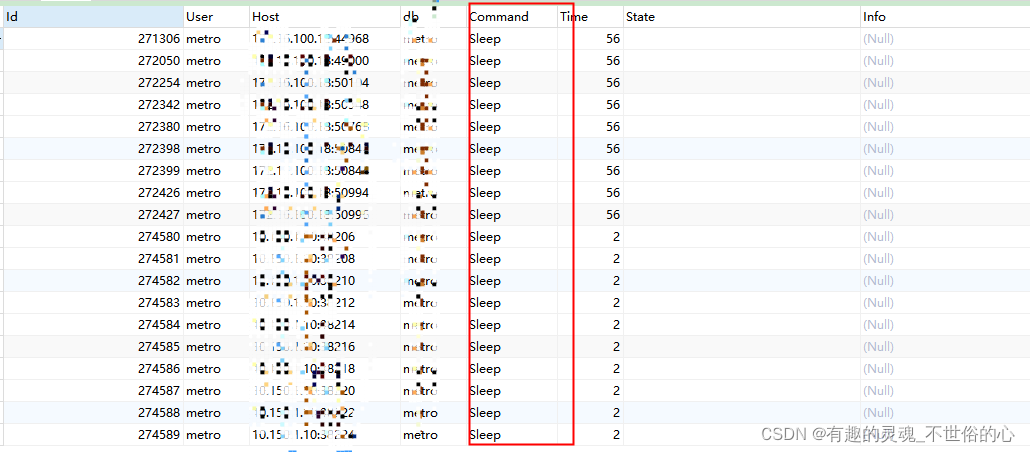Click the State column header
This screenshot has width=1030, height=452.
coord(742,17)
